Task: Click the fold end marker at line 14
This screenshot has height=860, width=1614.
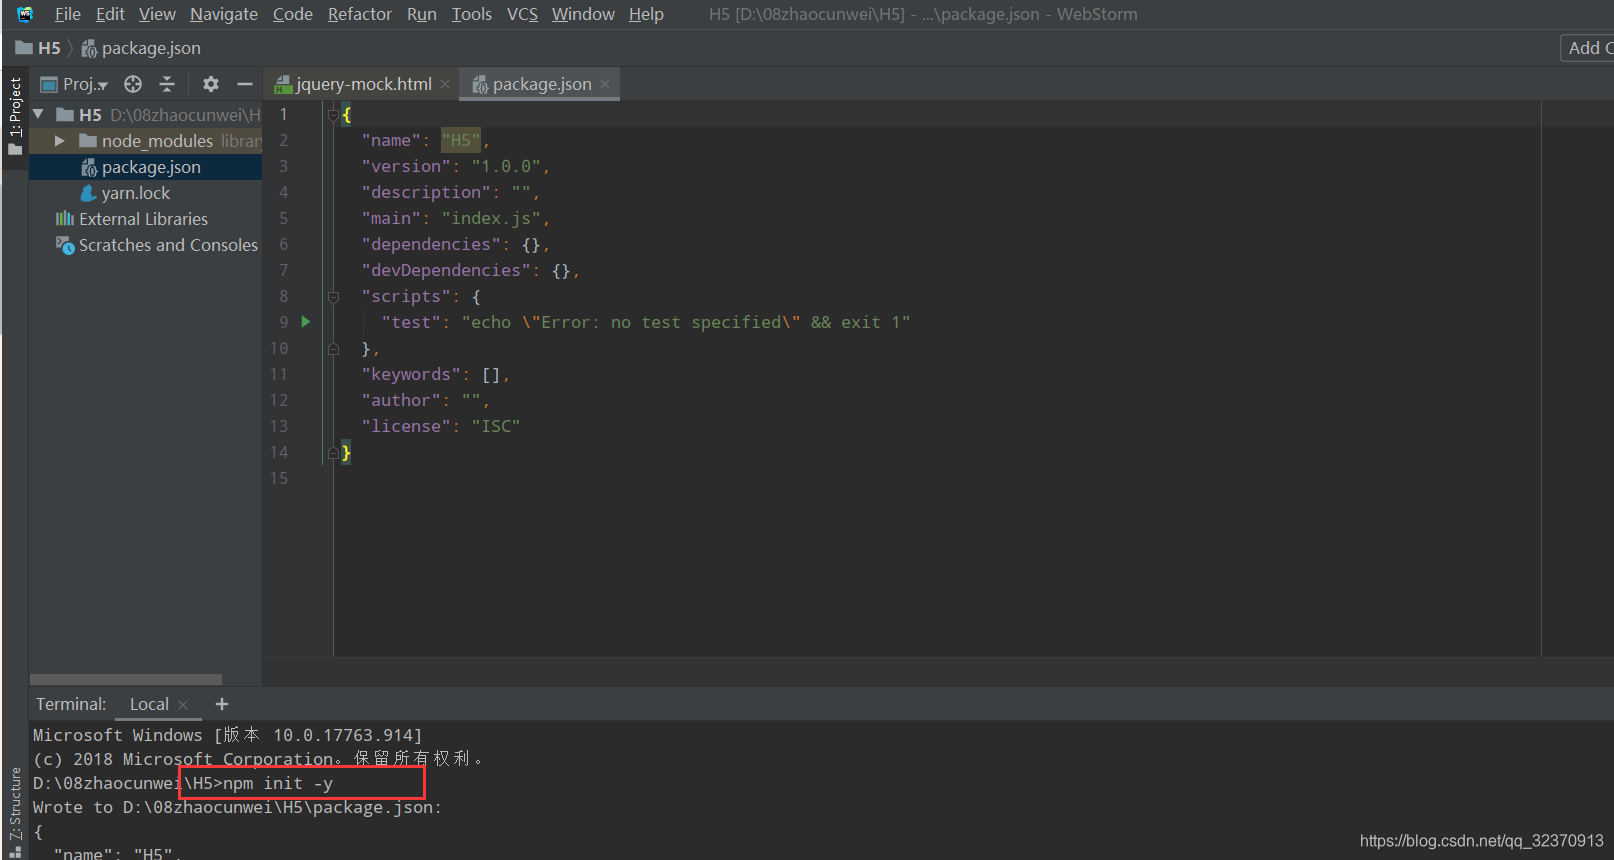Action: point(333,452)
